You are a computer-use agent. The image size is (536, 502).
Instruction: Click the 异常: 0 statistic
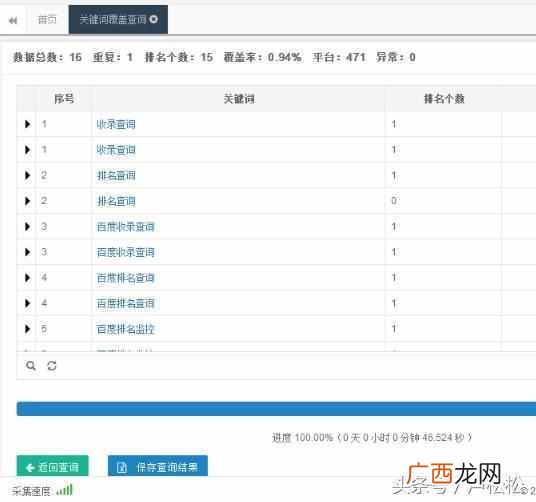[x=396, y=57]
